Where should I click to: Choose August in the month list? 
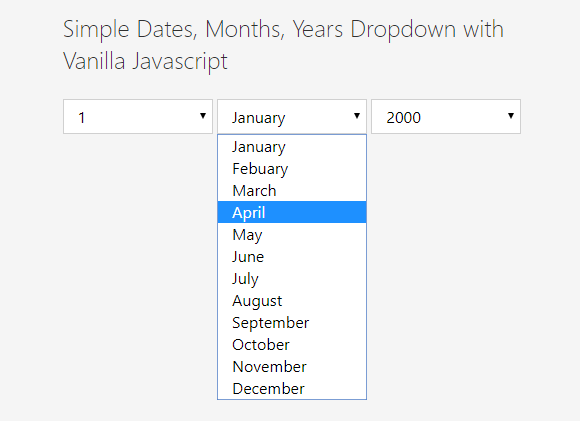click(292, 300)
